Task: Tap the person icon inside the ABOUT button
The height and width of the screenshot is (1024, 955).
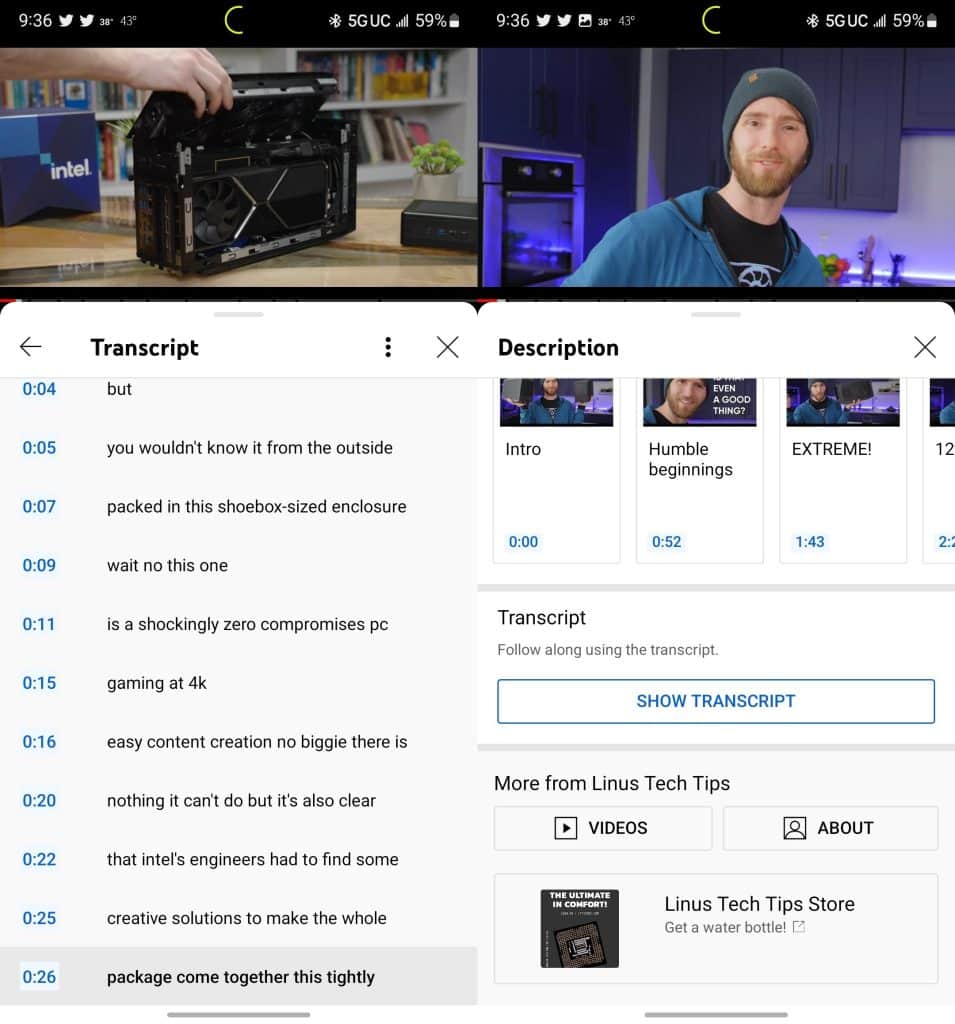Action: (x=794, y=828)
